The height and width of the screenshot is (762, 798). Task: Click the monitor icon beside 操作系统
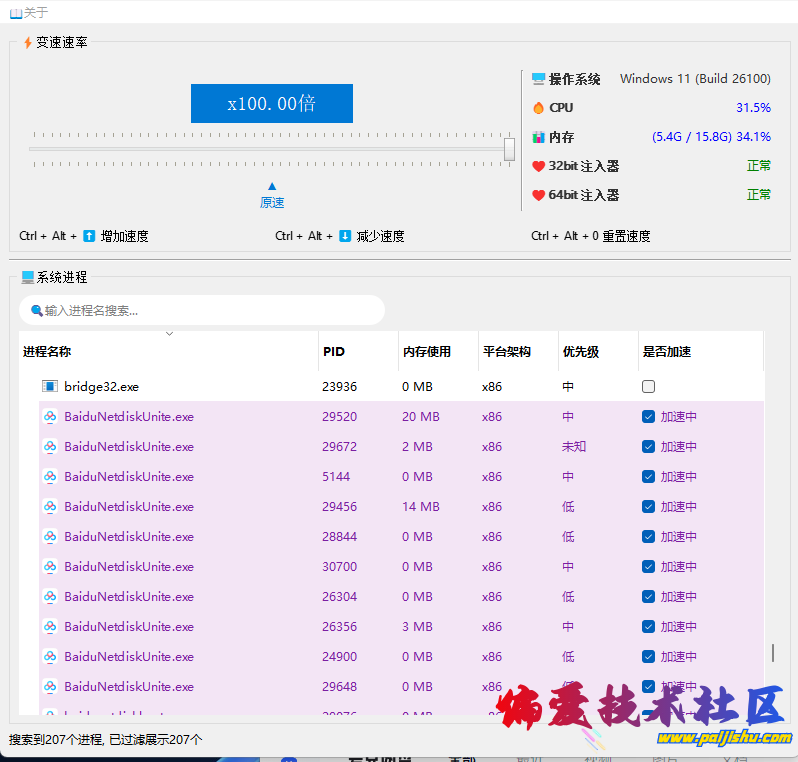[x=539, y=79]
